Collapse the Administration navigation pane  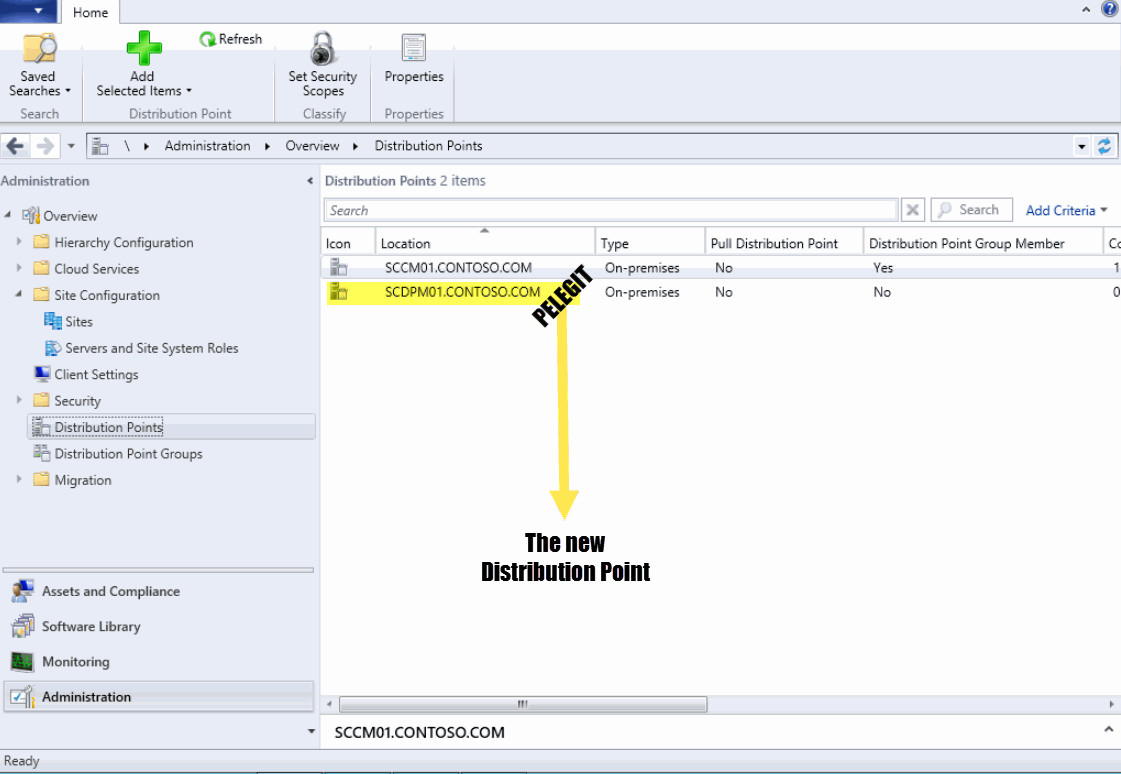click(x=310, y=181)
